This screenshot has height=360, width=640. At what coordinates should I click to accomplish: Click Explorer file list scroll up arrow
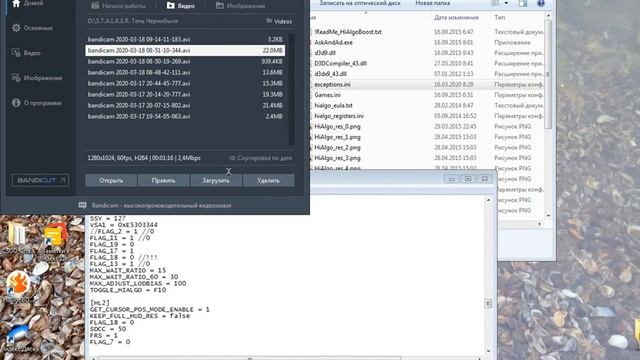(x=548, y=16)
